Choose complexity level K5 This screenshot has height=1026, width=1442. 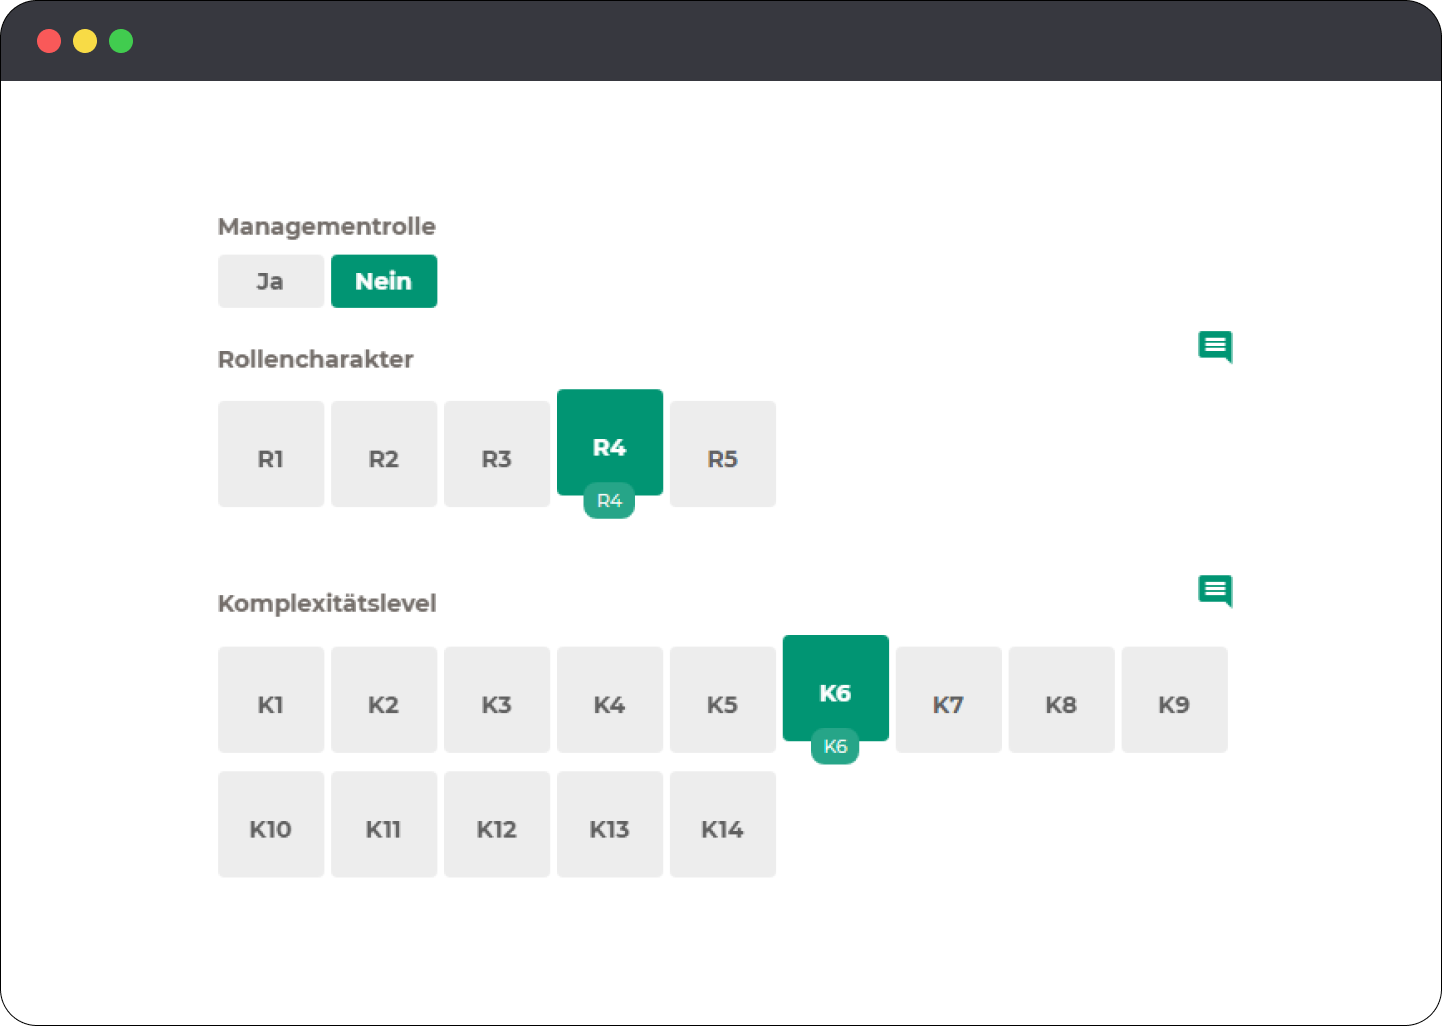coord(722,699)
